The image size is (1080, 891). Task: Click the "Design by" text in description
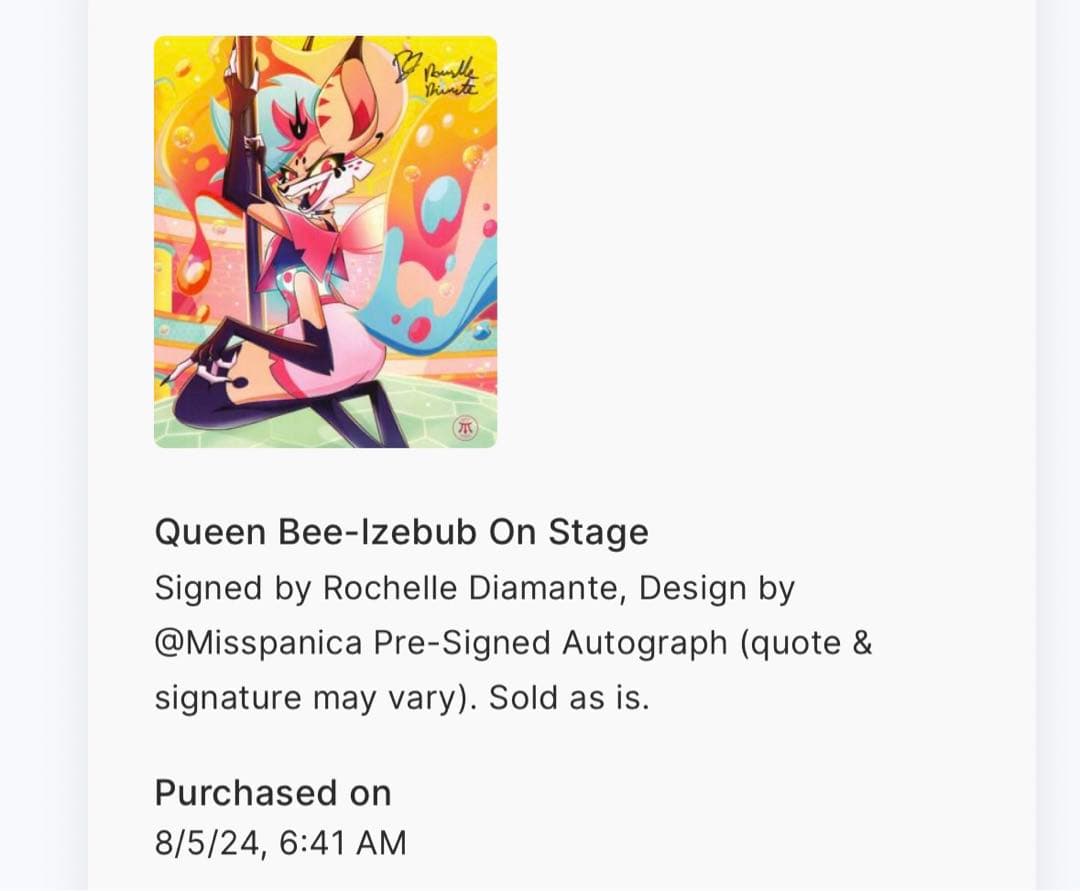click(717, 589)
